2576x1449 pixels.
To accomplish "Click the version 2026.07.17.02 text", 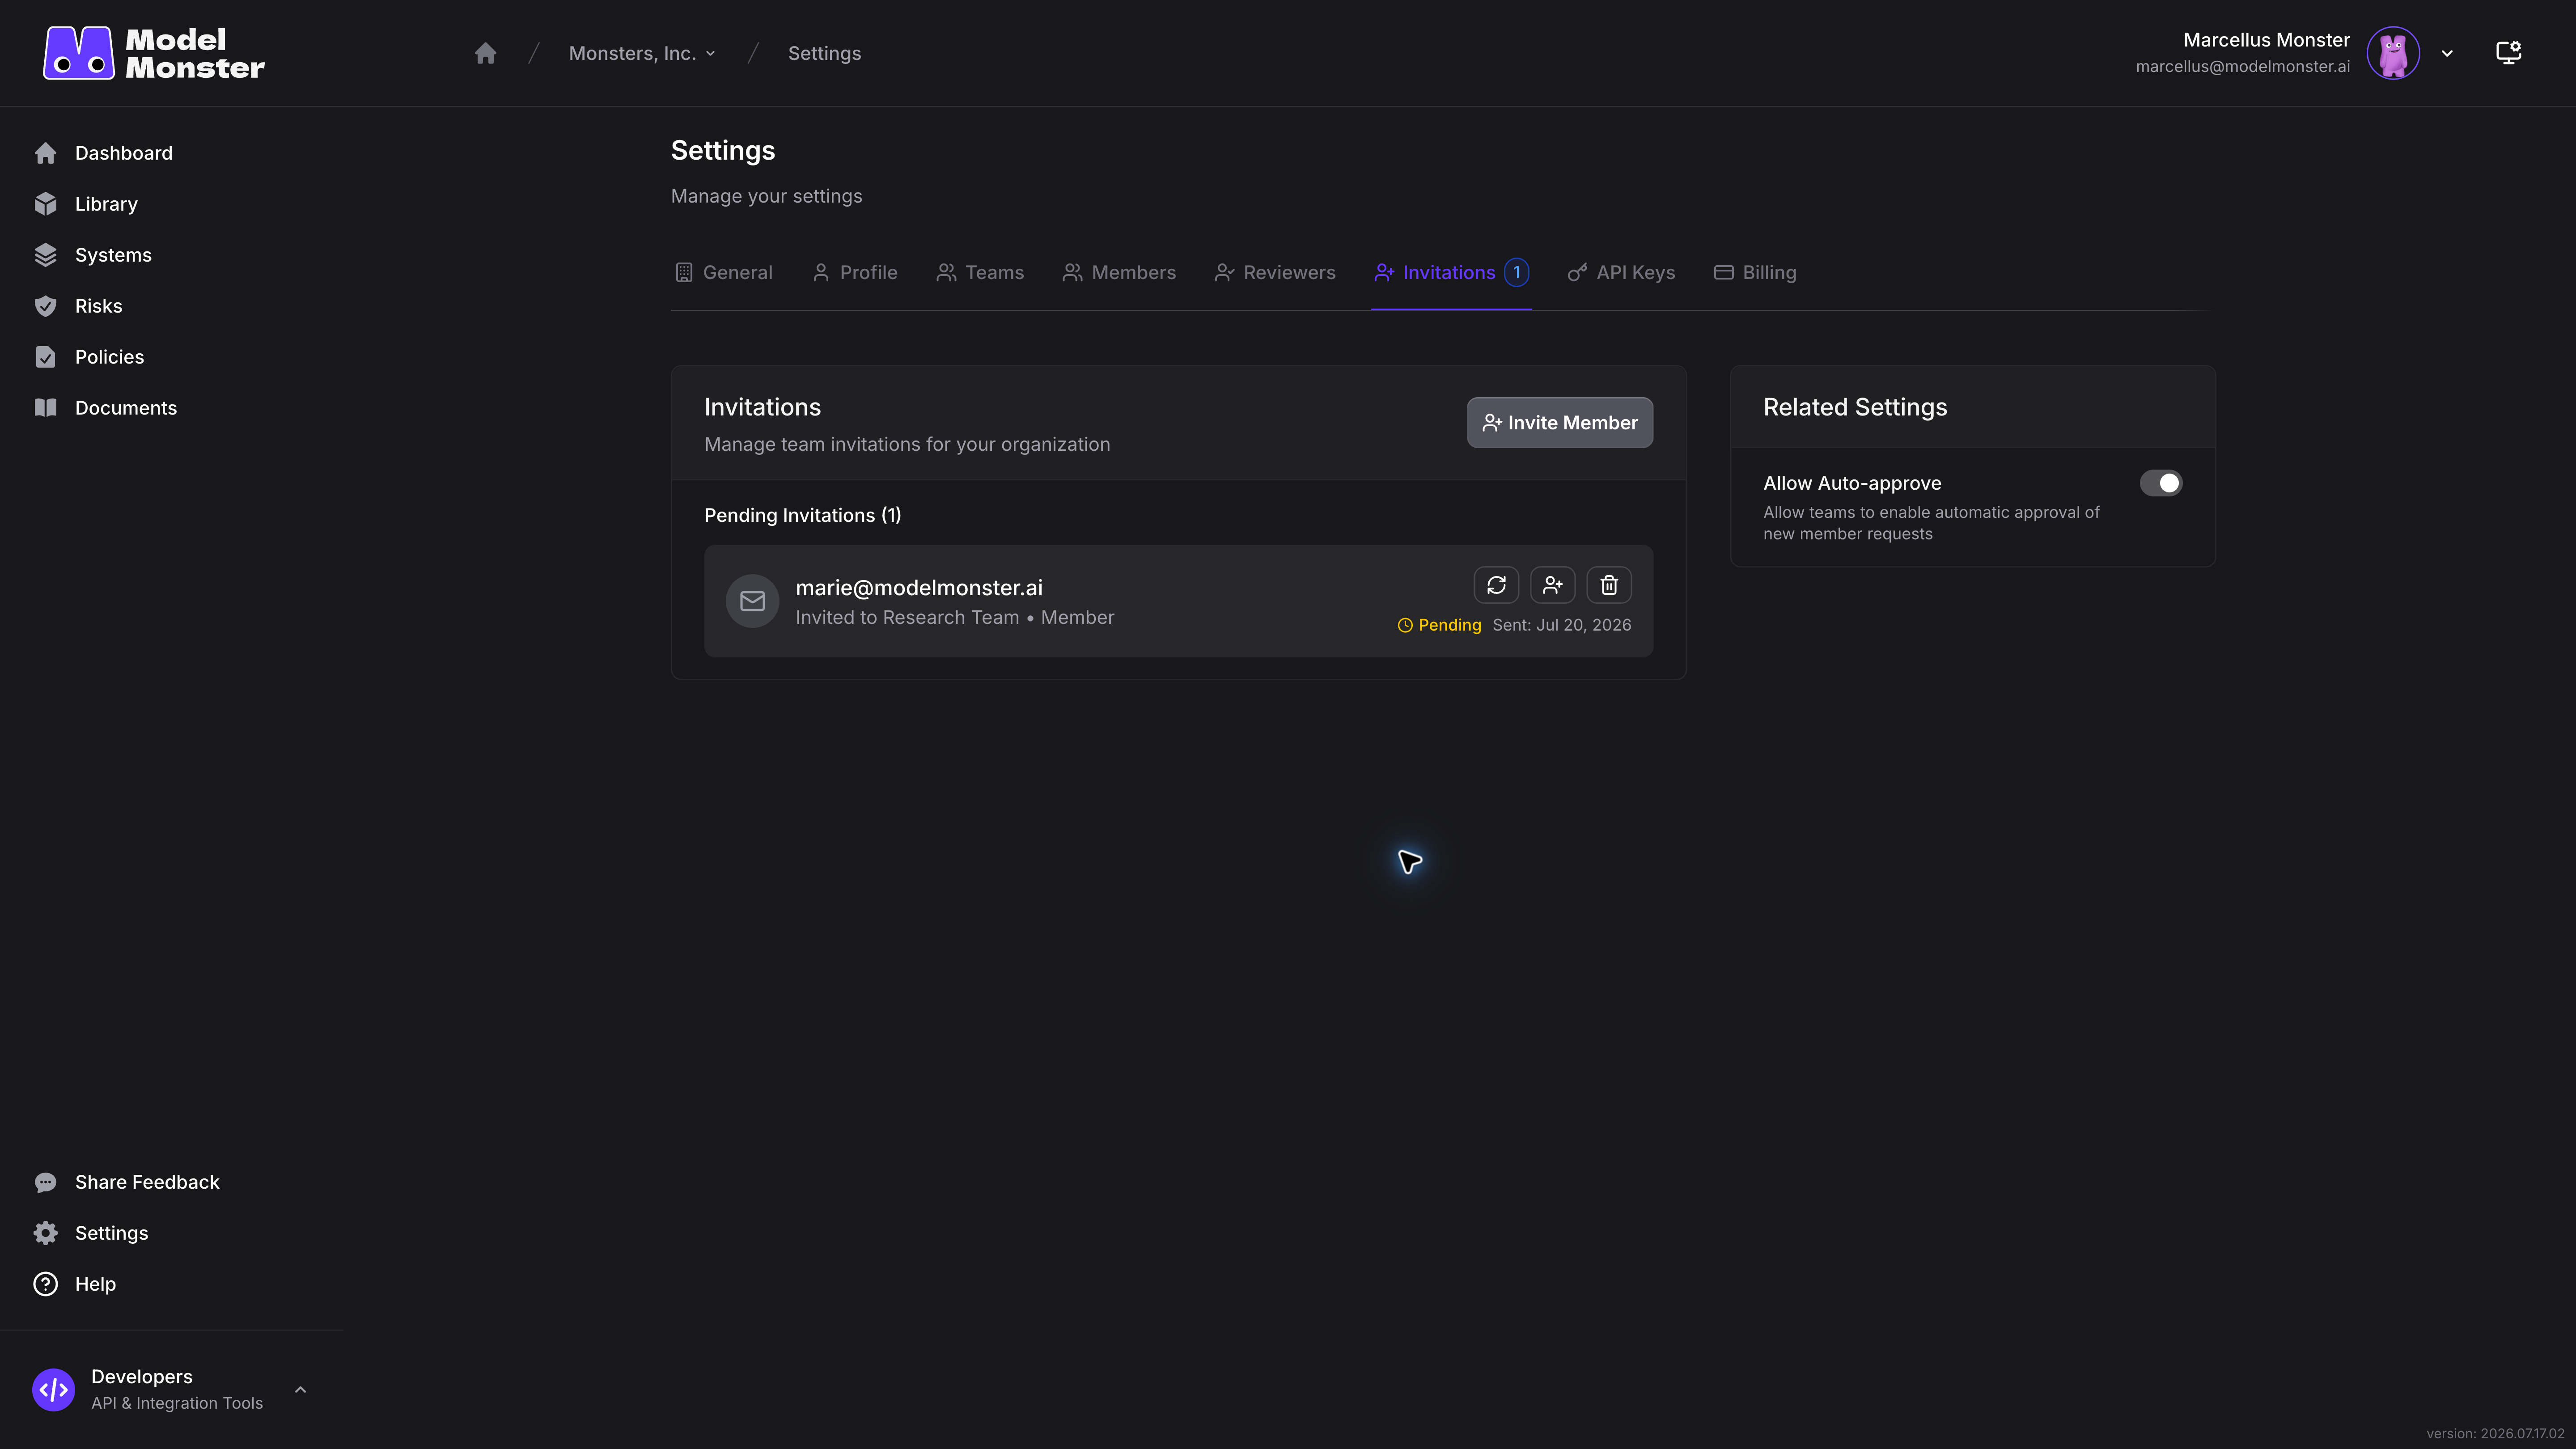I will coord(2495,1433).
